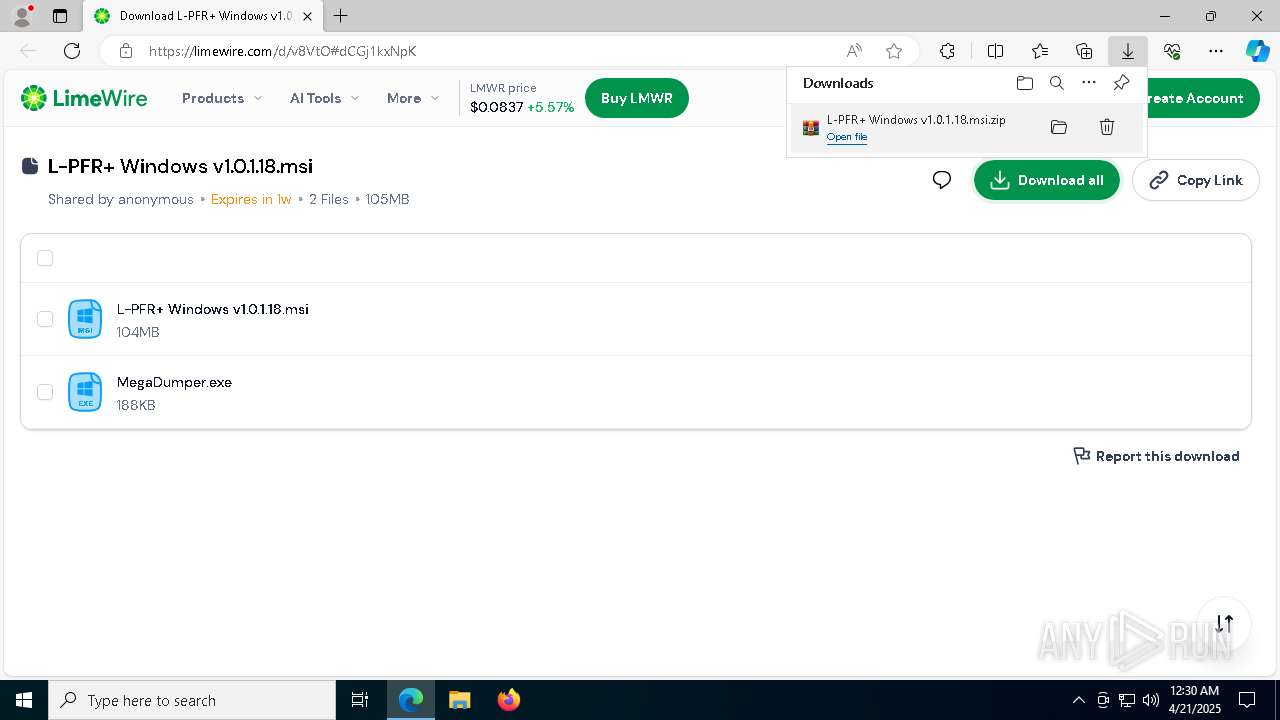Show L-PFR+ zip file in folder

click(1059, 127)
